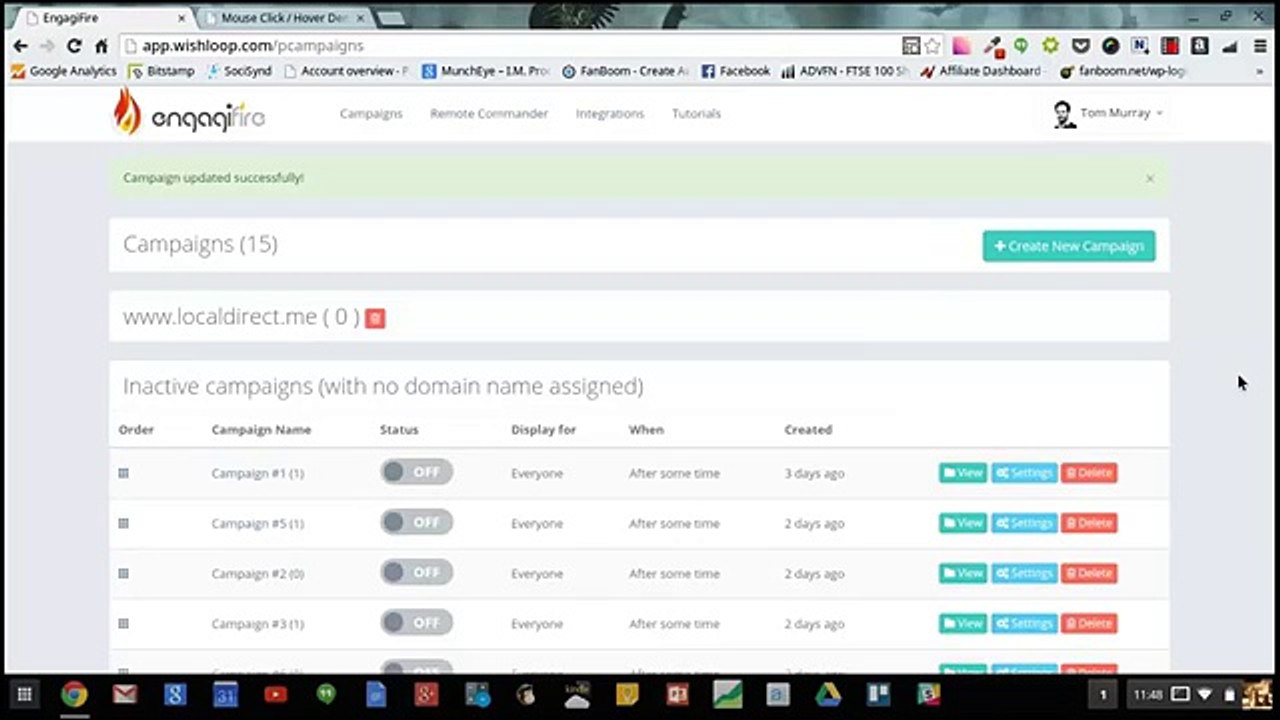Click the address bar URL field
The width and height of the screenshot is (1280, 720).
510,46
